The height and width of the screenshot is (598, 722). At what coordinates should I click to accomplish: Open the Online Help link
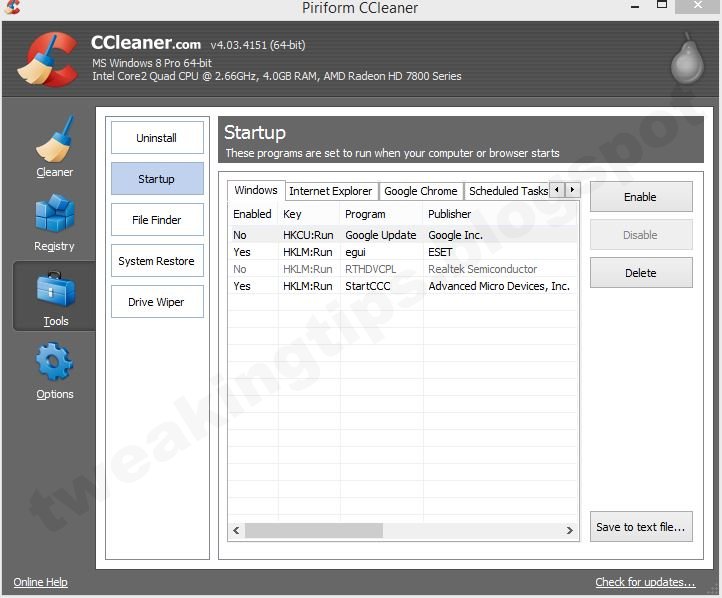41,582
